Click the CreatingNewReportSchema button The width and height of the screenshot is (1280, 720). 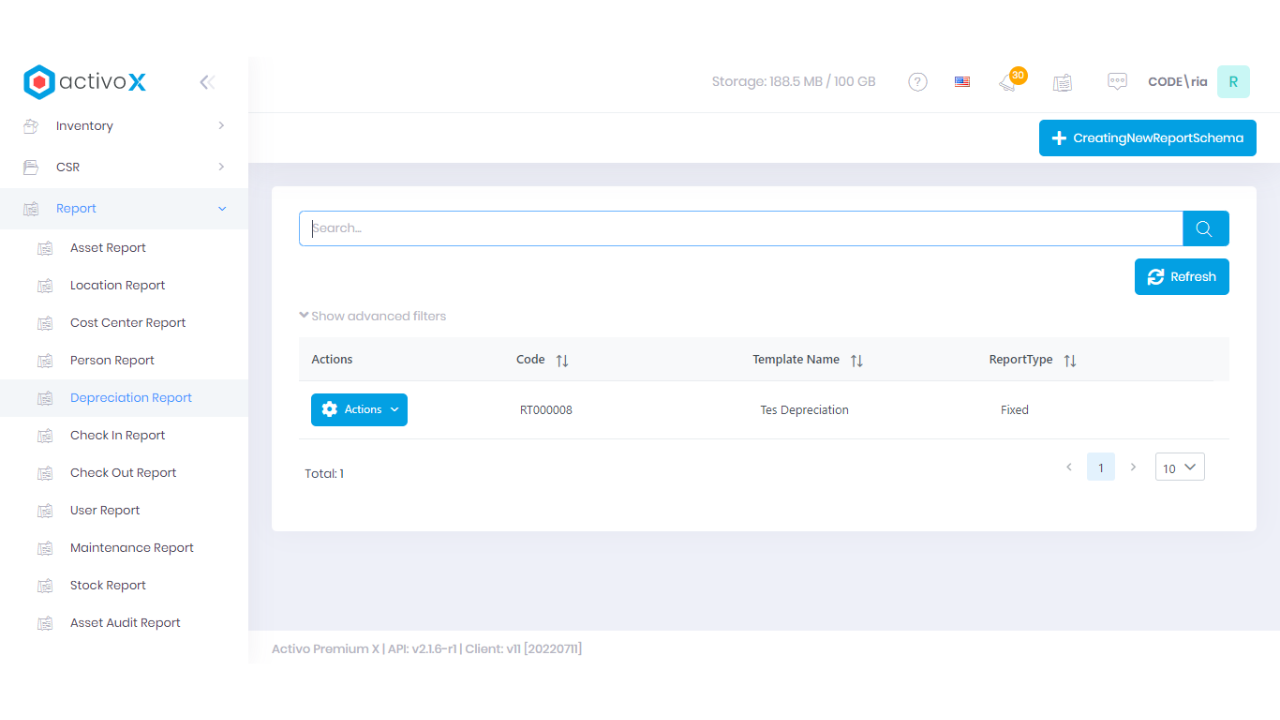pyautogui.click(x=1147, y=138)
